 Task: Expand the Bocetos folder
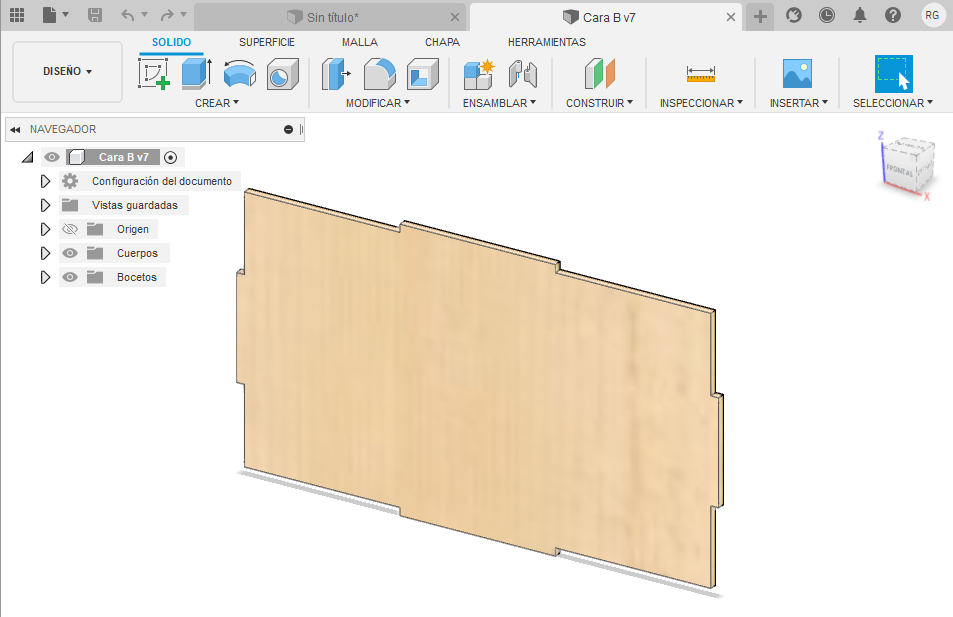click(45, 277)
